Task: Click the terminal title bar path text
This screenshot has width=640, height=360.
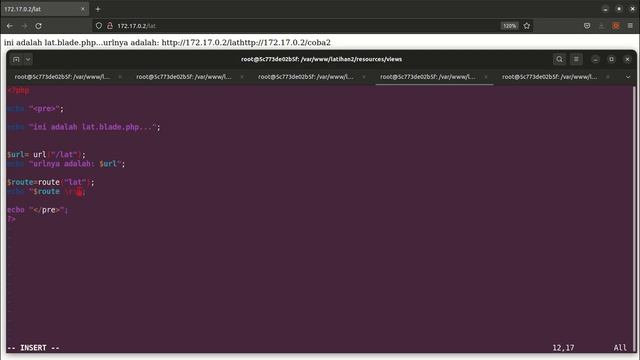Action: 321,60
